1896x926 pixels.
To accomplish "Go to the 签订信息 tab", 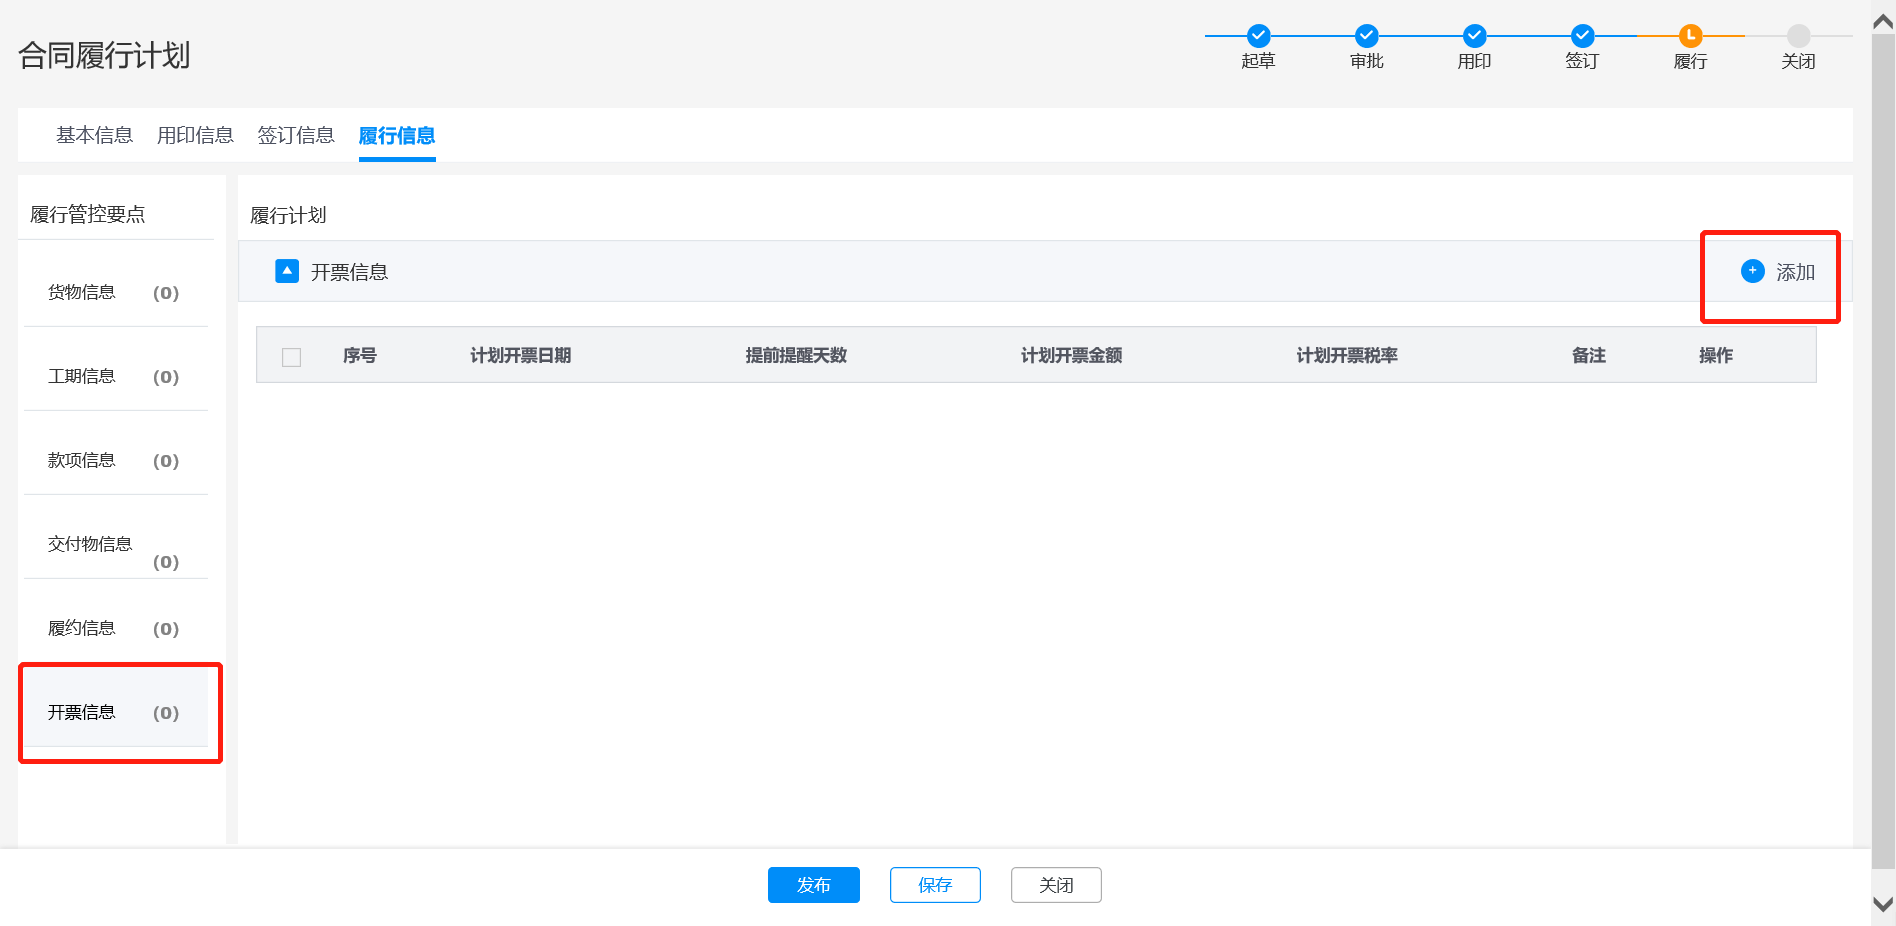I will click(x=296, y=135).
